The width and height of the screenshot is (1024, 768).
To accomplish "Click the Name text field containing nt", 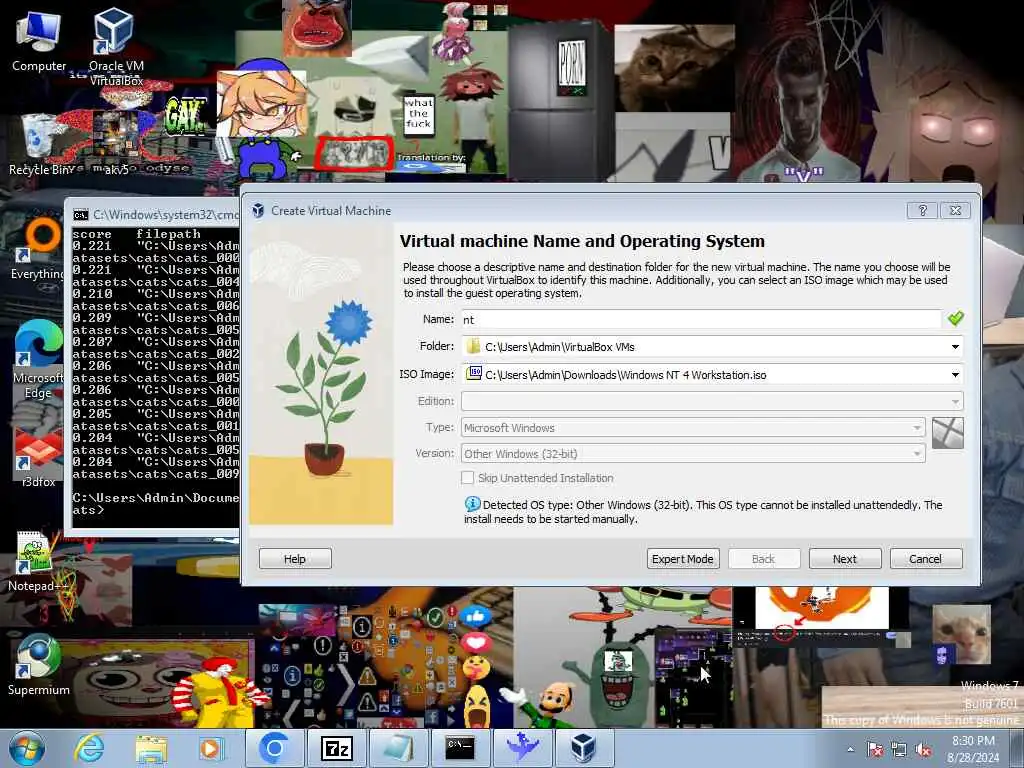I will click(701, 319).
